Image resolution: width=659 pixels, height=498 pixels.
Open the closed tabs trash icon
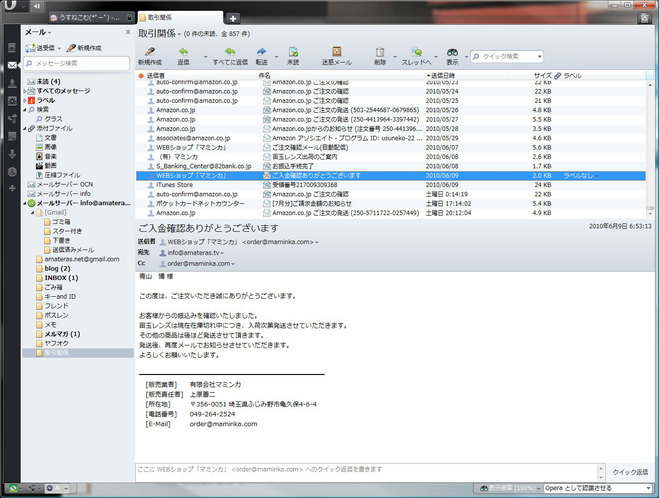pyautogui.click(x=644, y=18)
